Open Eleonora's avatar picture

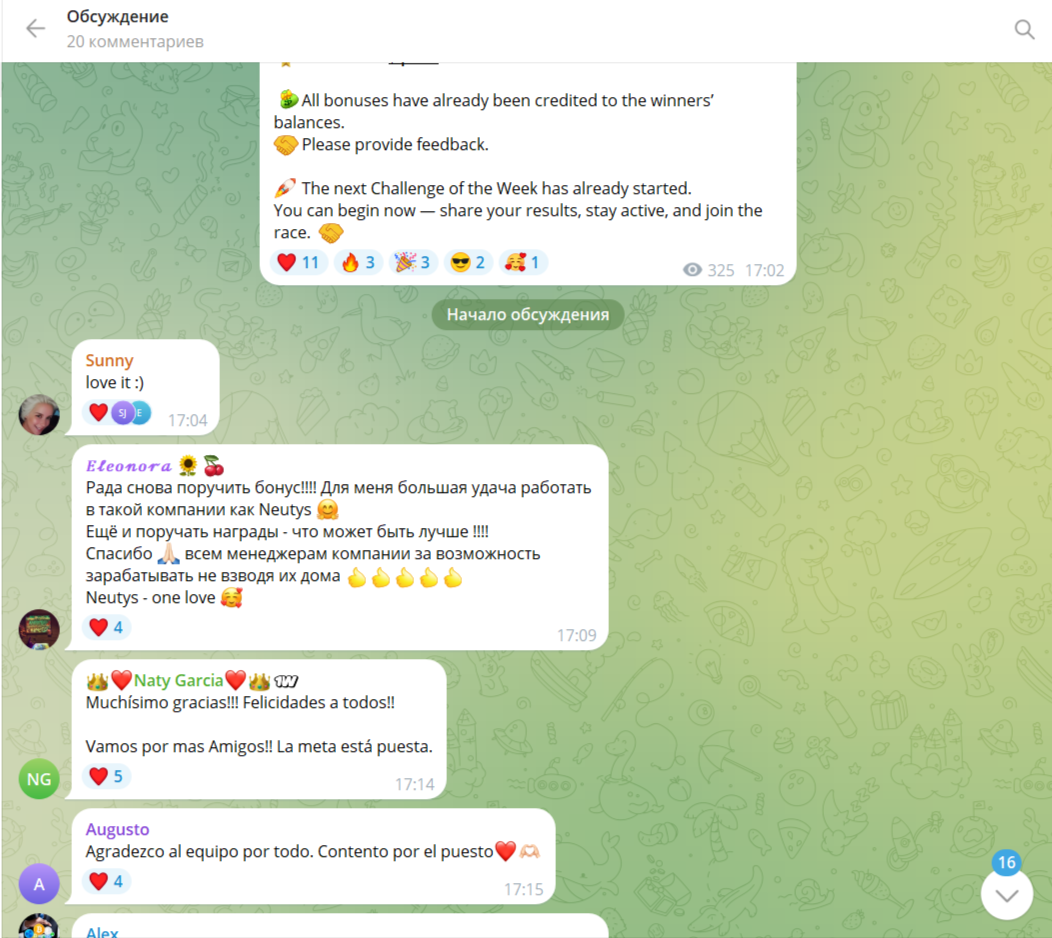[39, 629]
